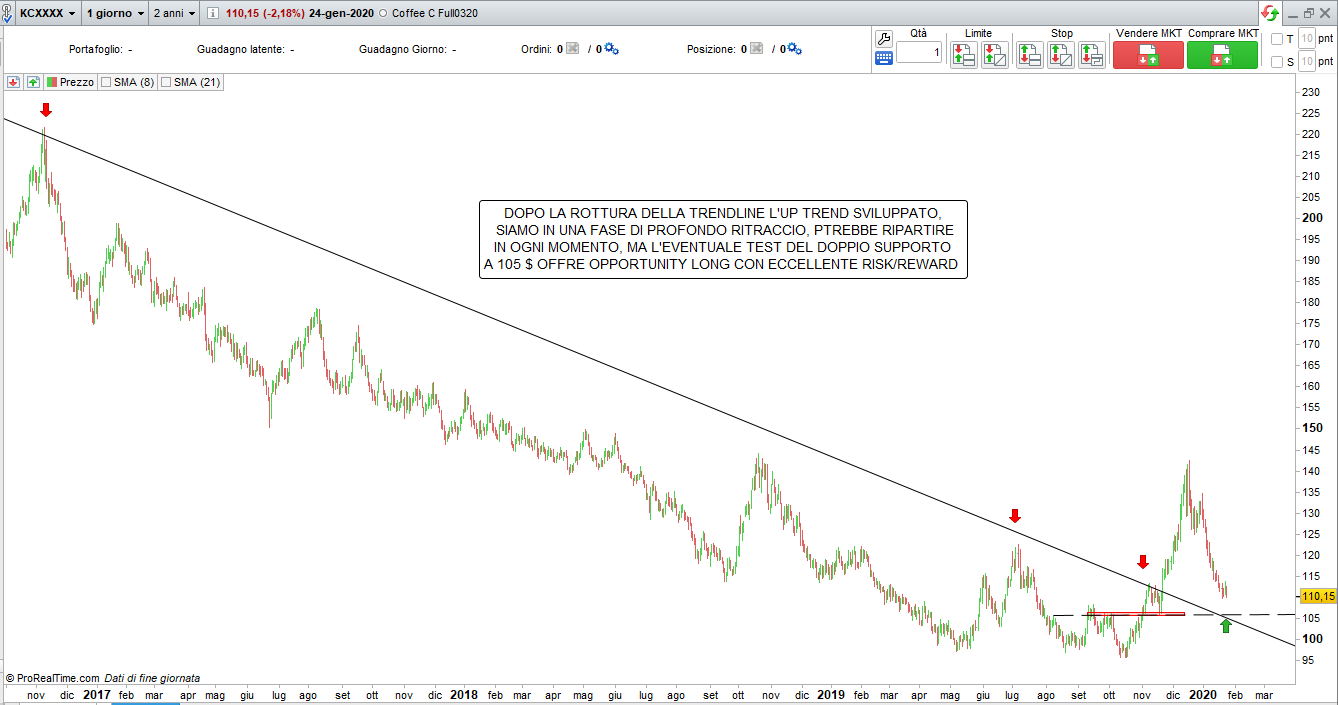Tick the T points checkbox

(x=1276, y=39)
